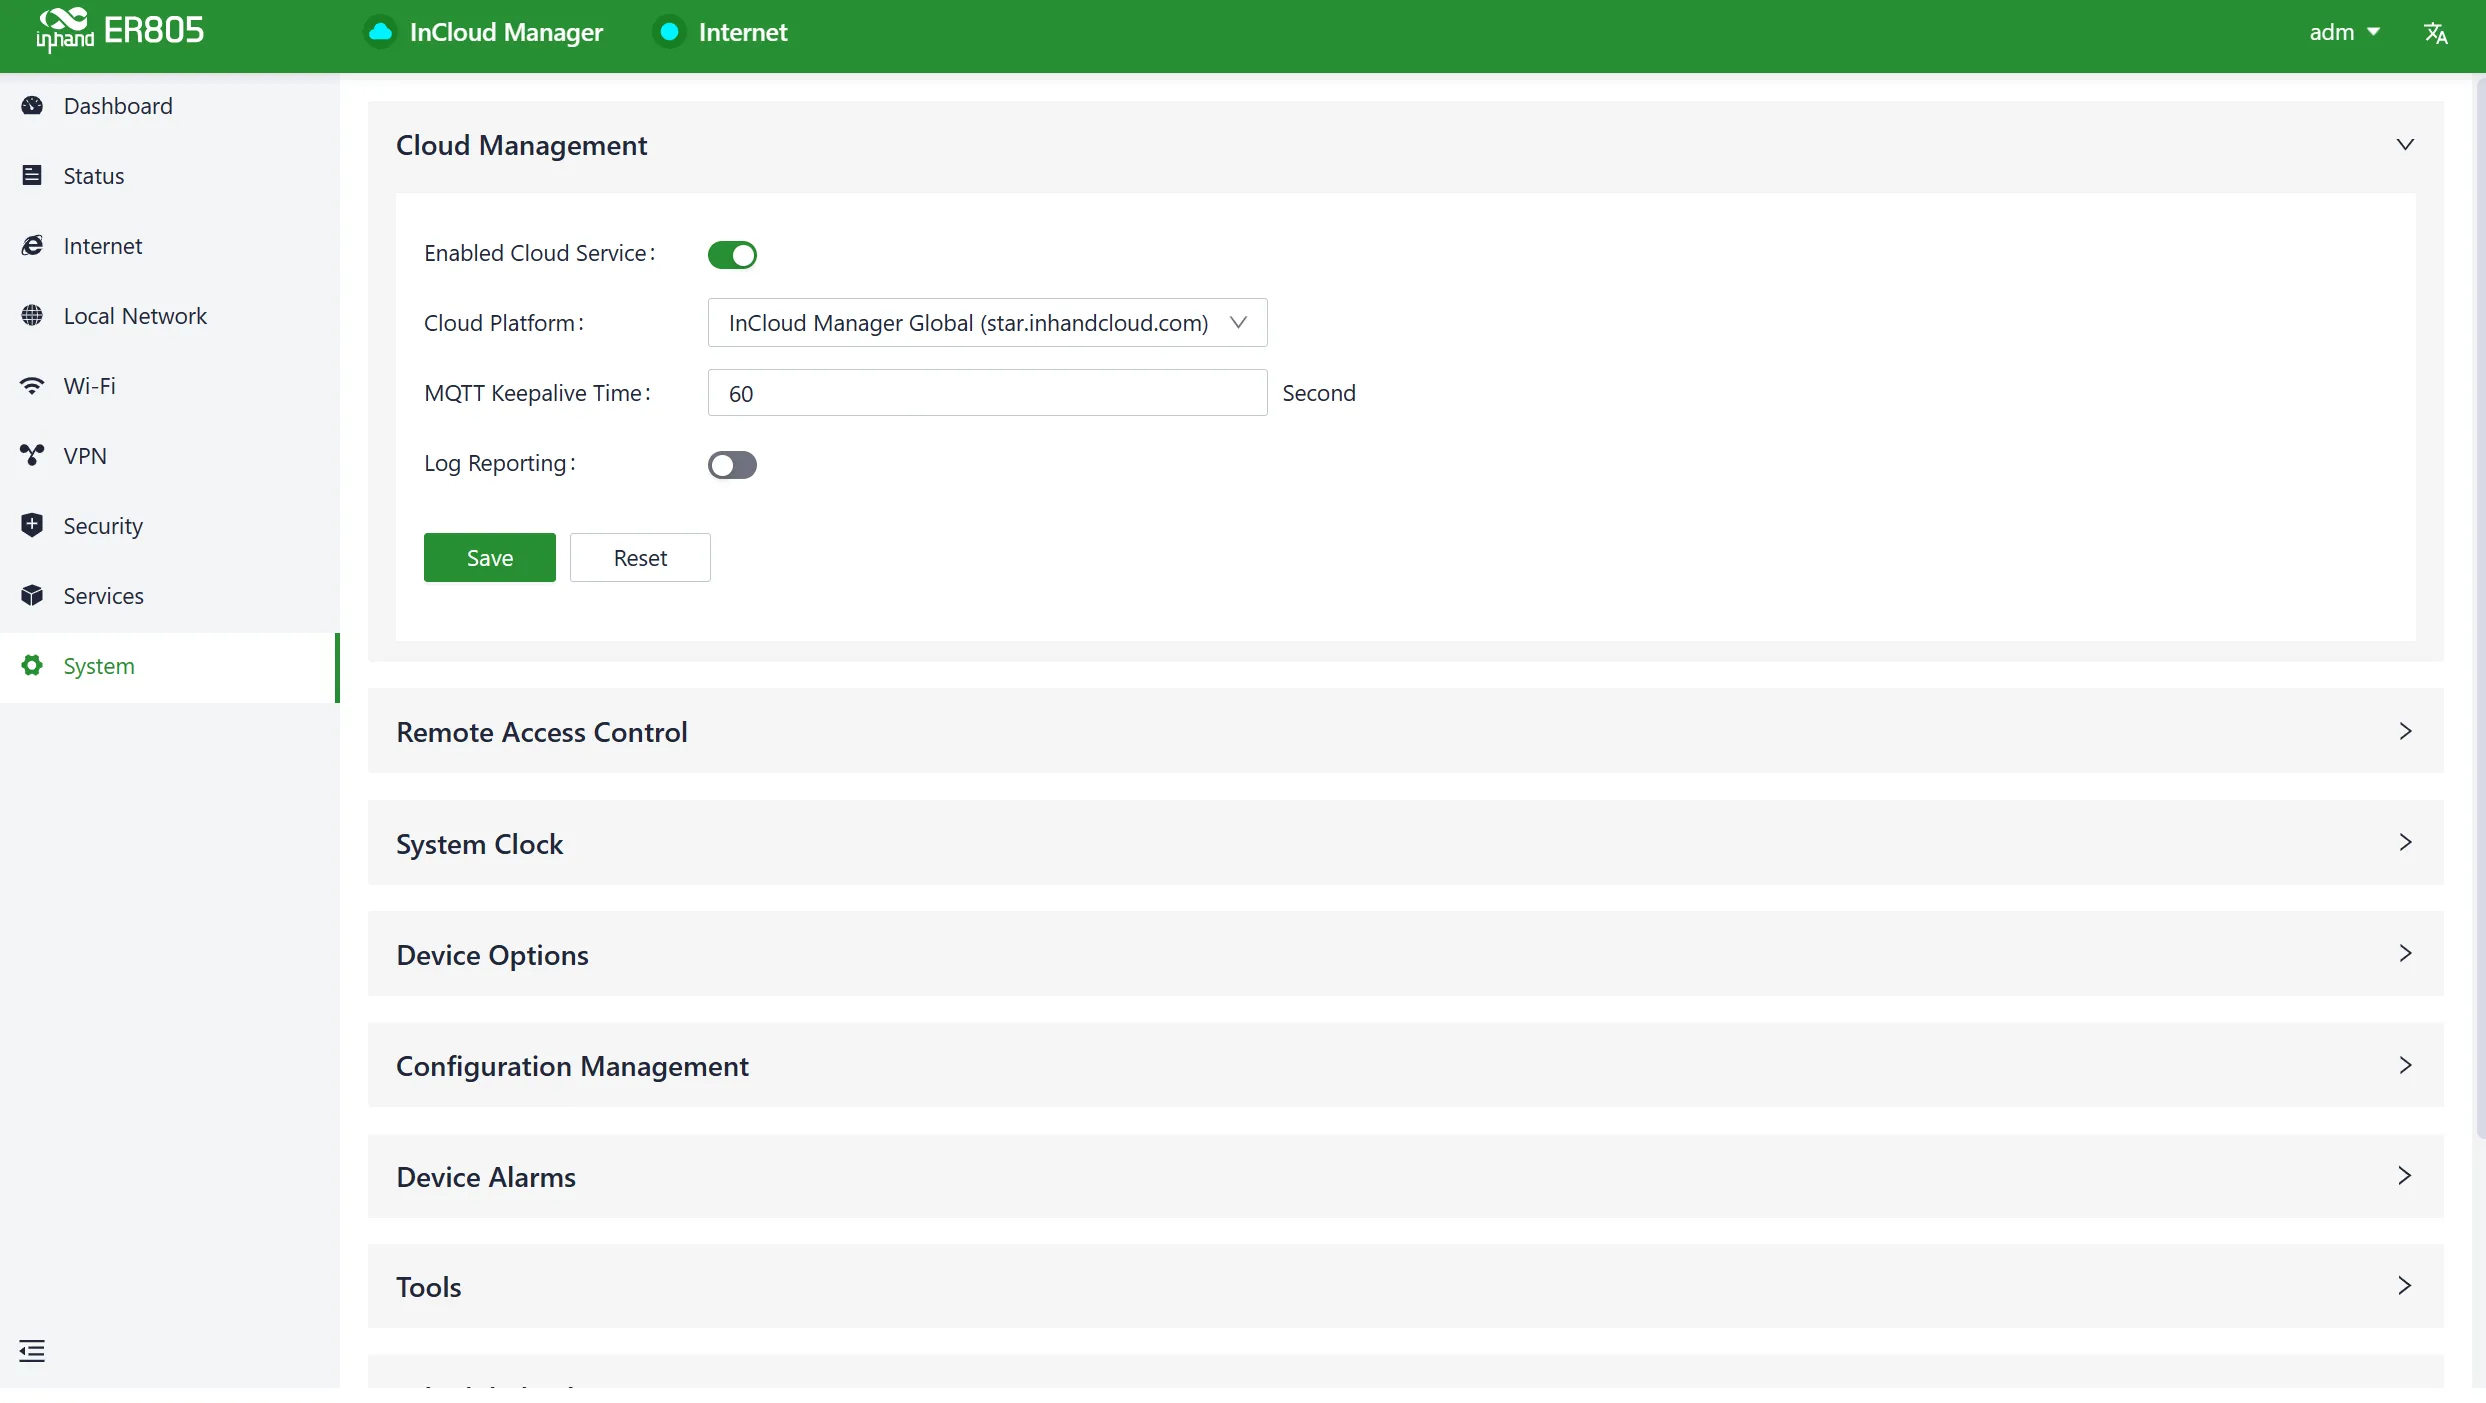This screenshot has height=1403, width=2486.
Task: Click the page vertical scrollbar
Action: [2480, 610]
